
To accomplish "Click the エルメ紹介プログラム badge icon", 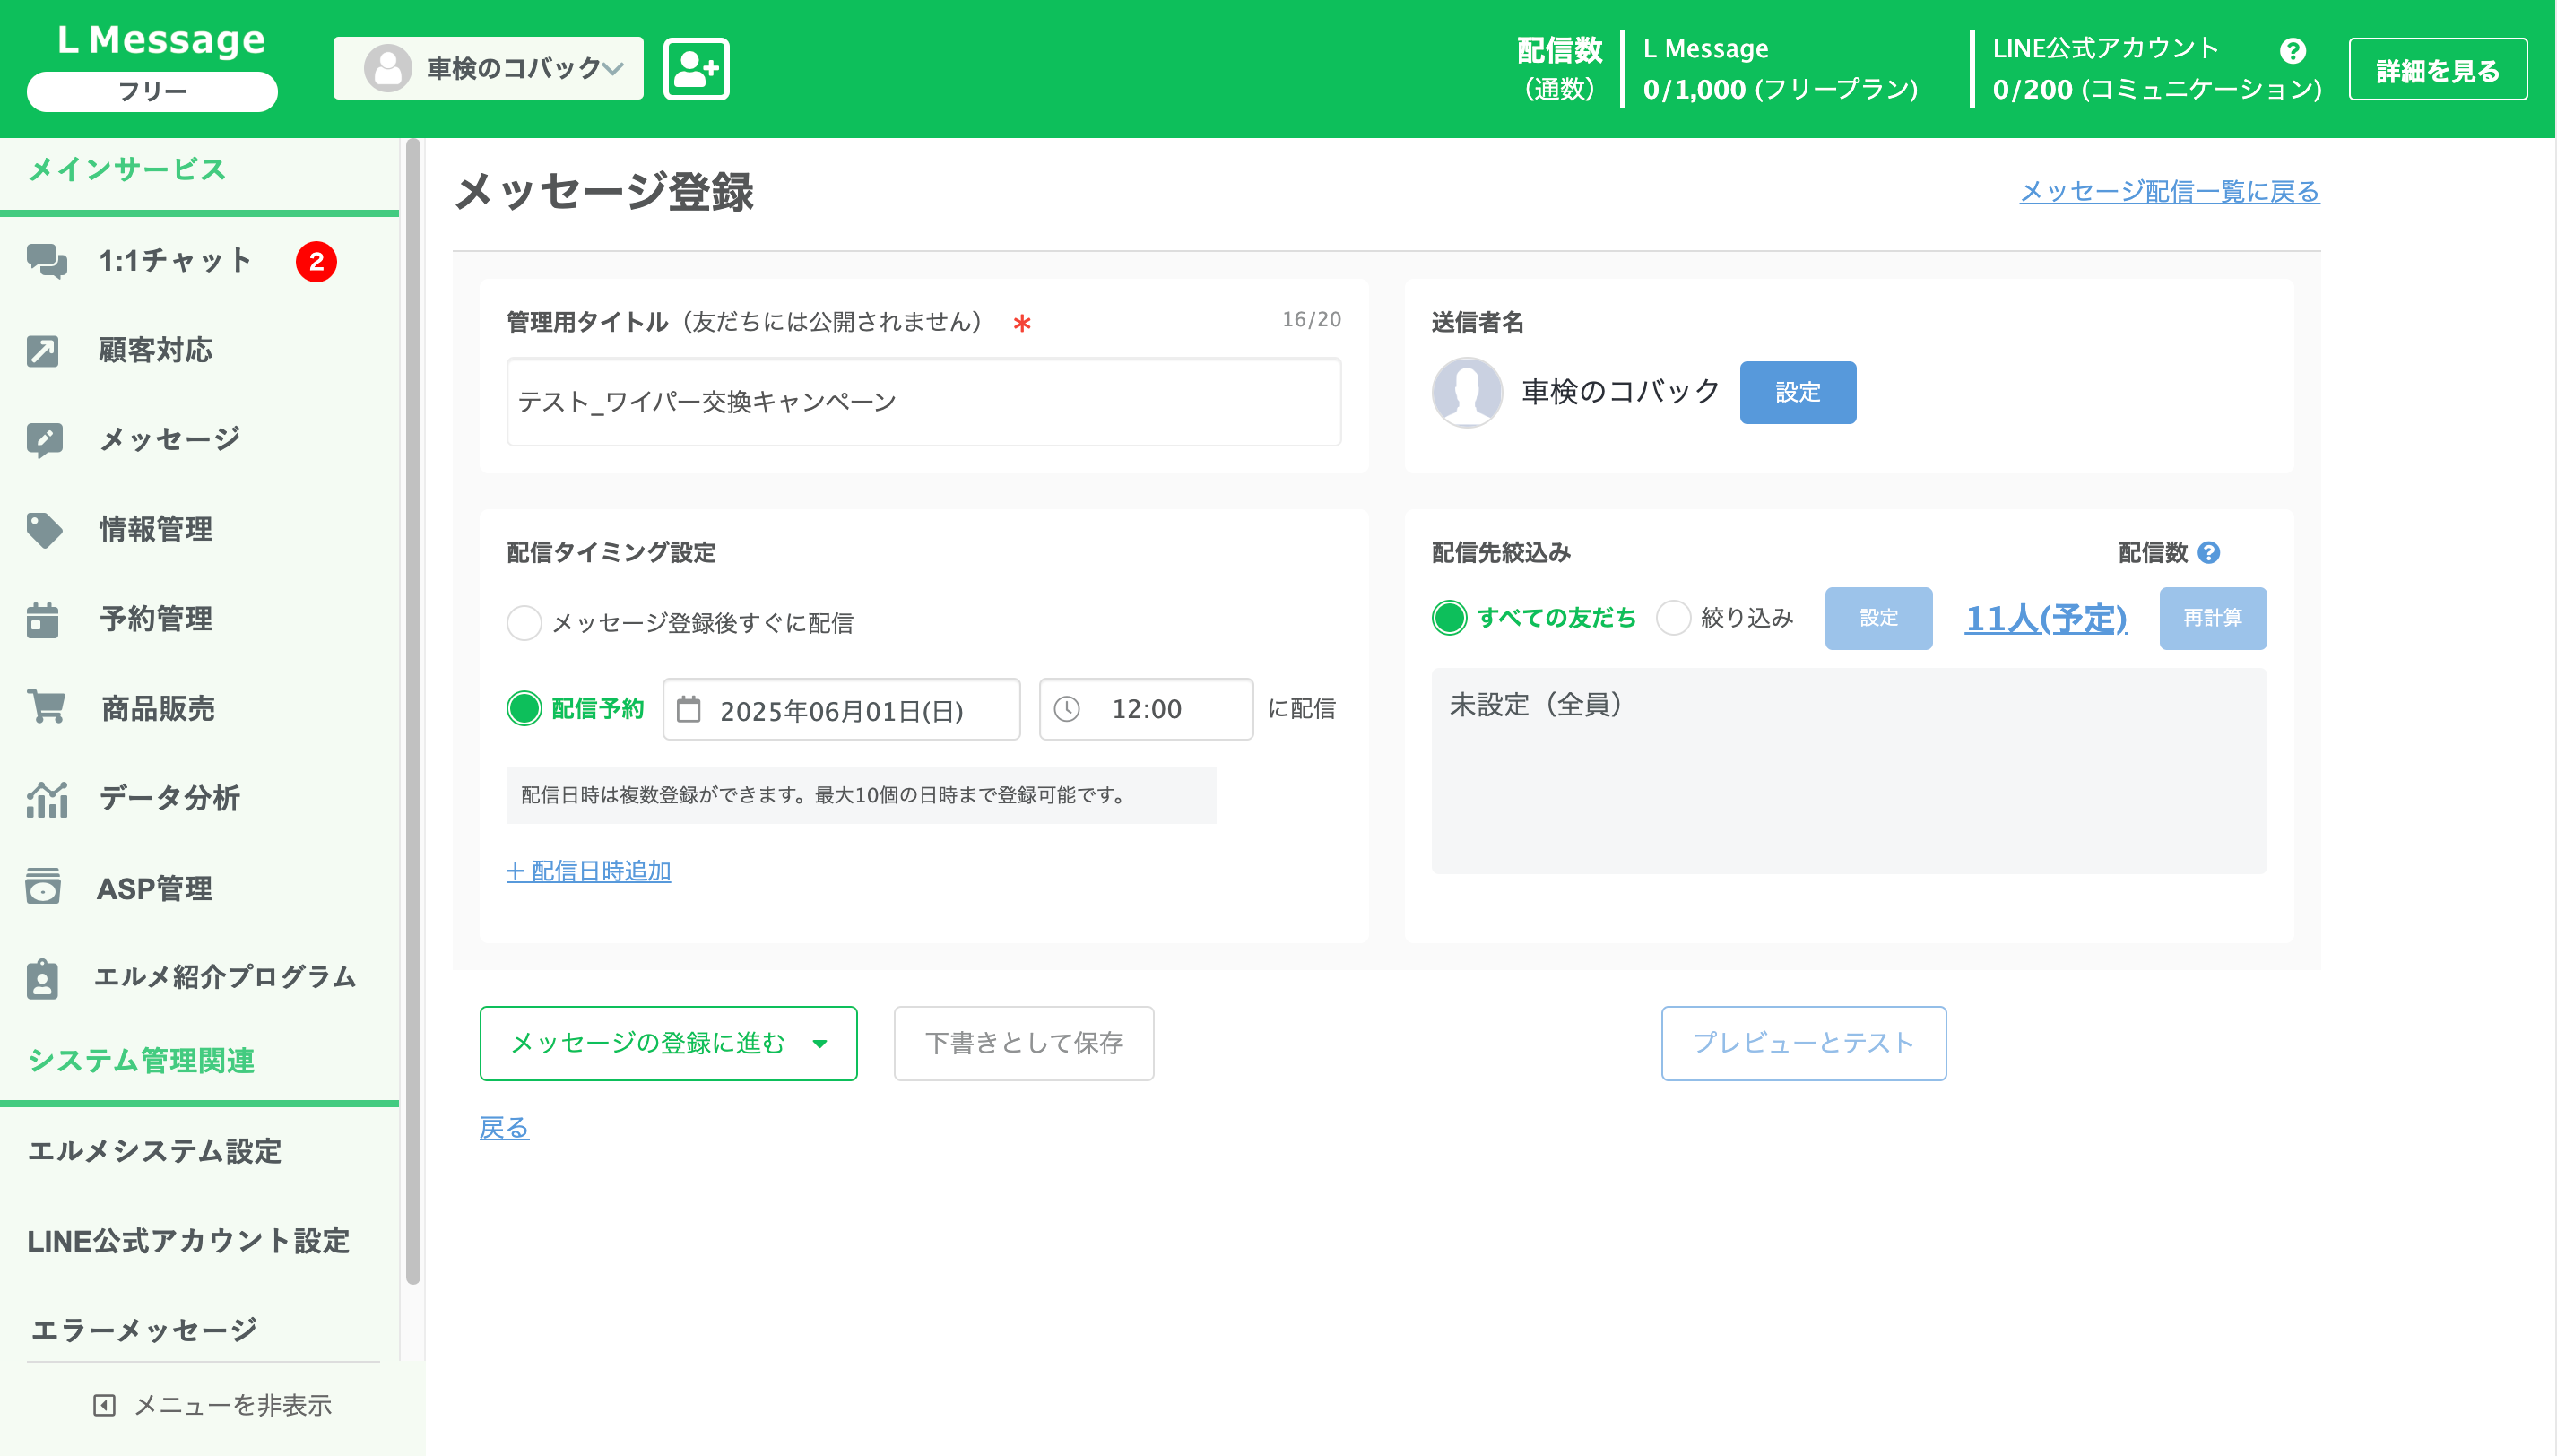I will pos(42,978).
